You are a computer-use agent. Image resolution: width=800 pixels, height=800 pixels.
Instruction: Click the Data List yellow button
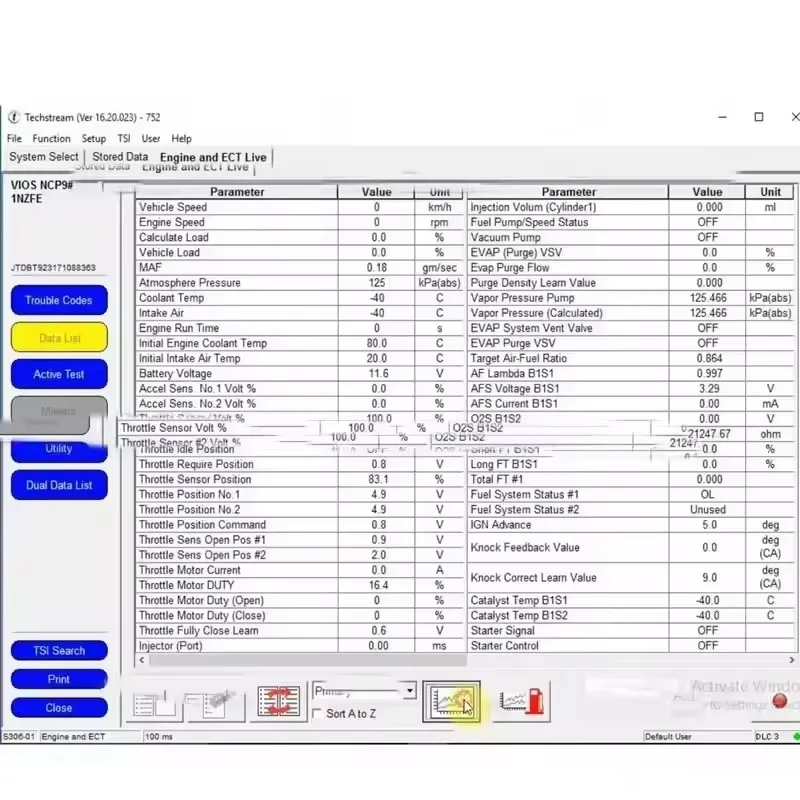(x=58, y=337)
